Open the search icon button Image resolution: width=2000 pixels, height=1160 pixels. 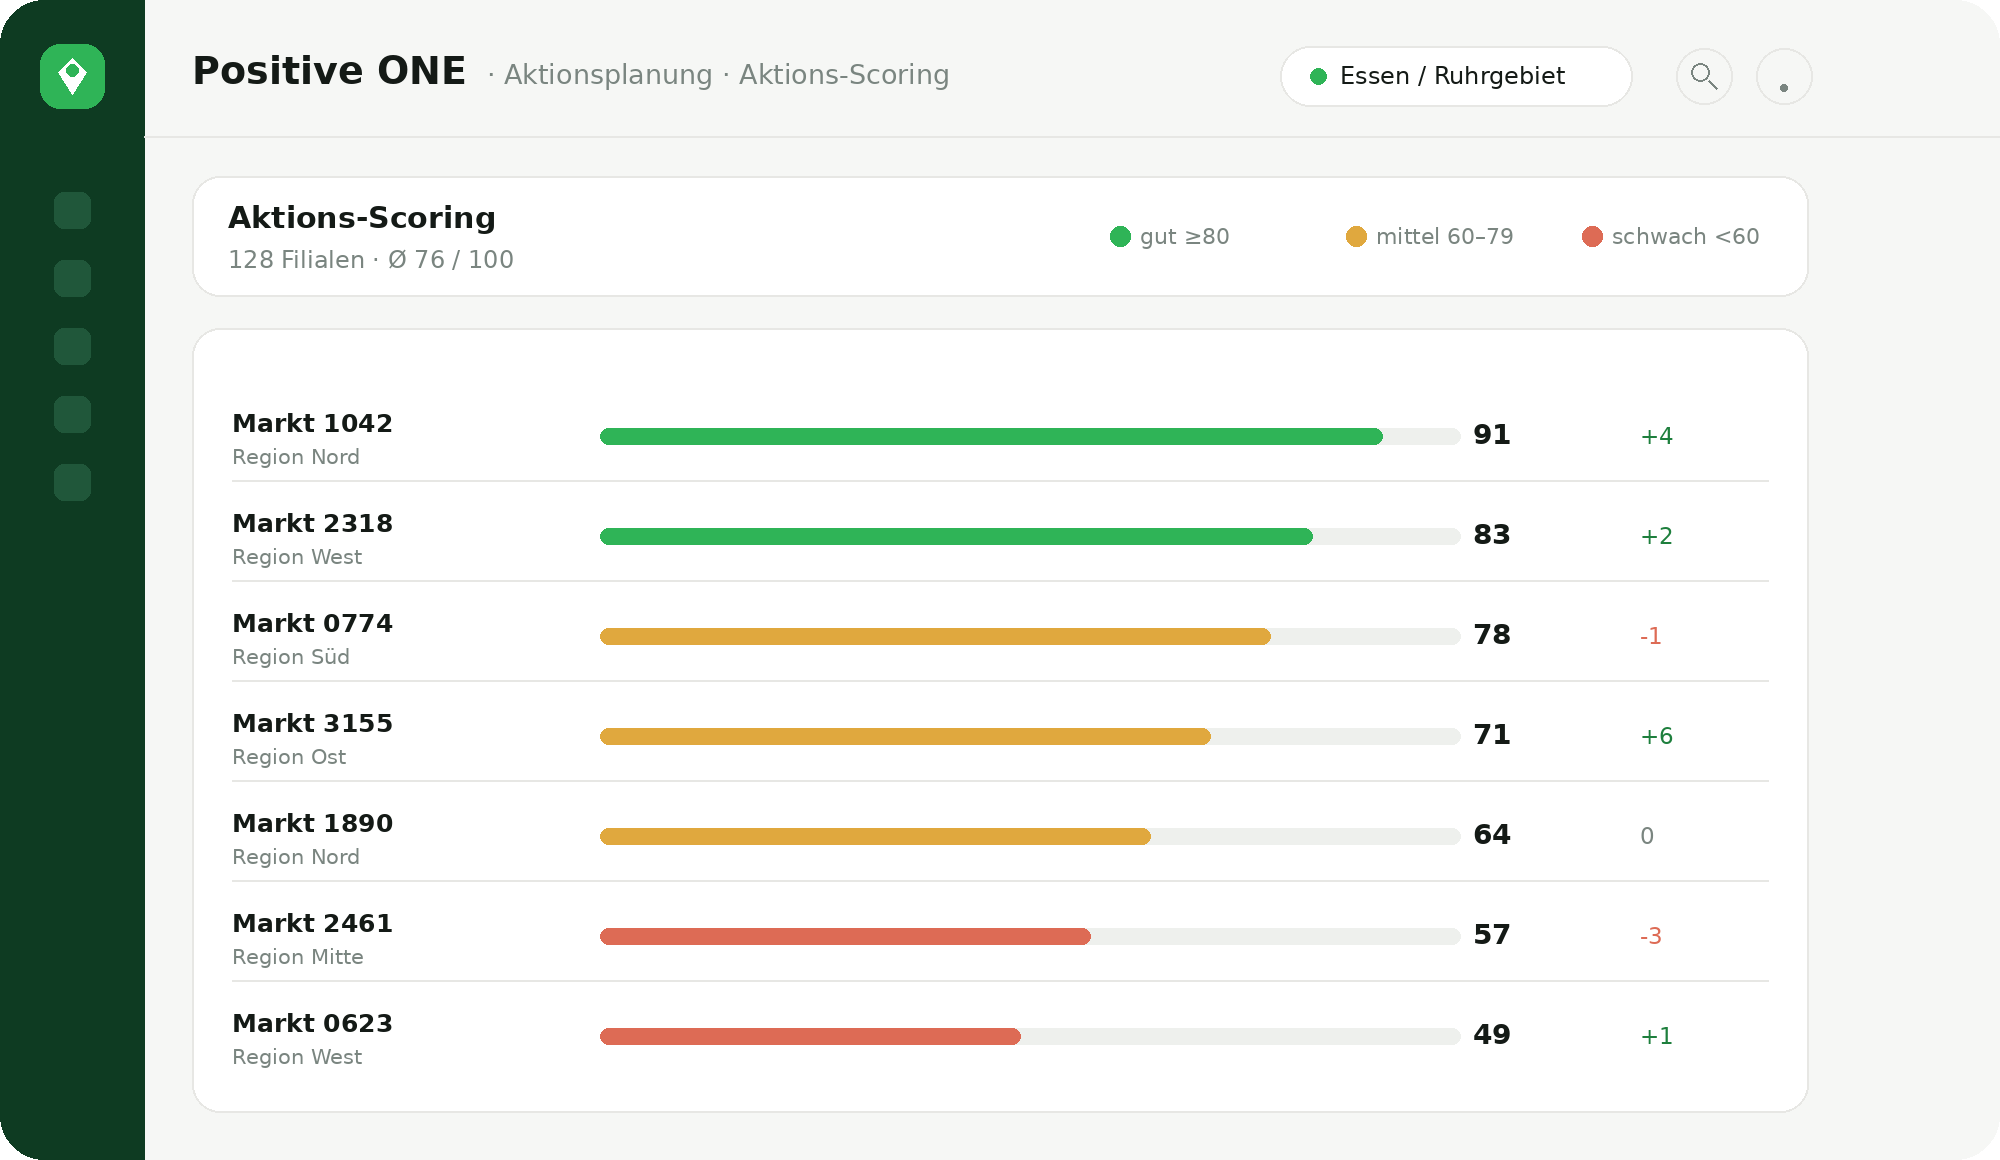coord(1704,76)
